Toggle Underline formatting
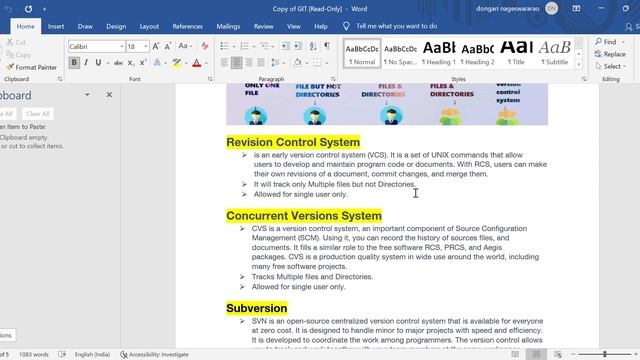Viewport: 640px width, 360px height. click(x=98, y=62)
